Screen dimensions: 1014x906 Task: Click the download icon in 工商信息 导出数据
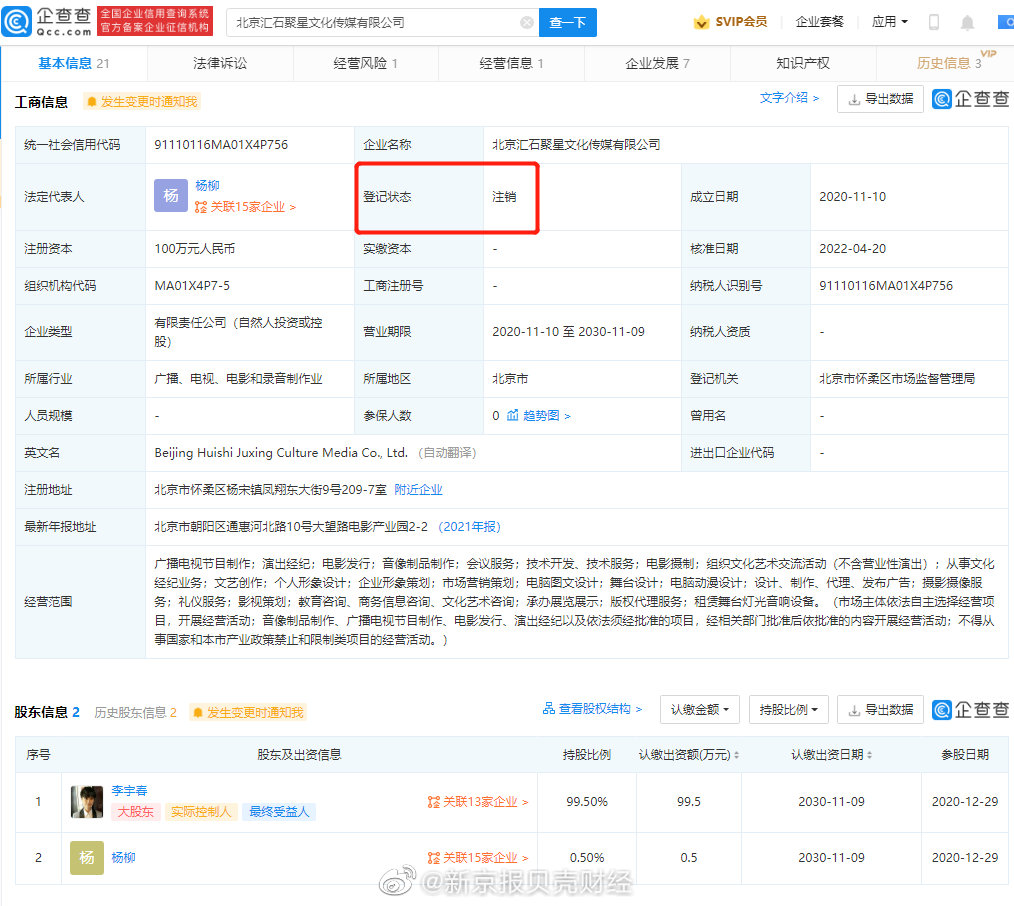tap(854, 100)
